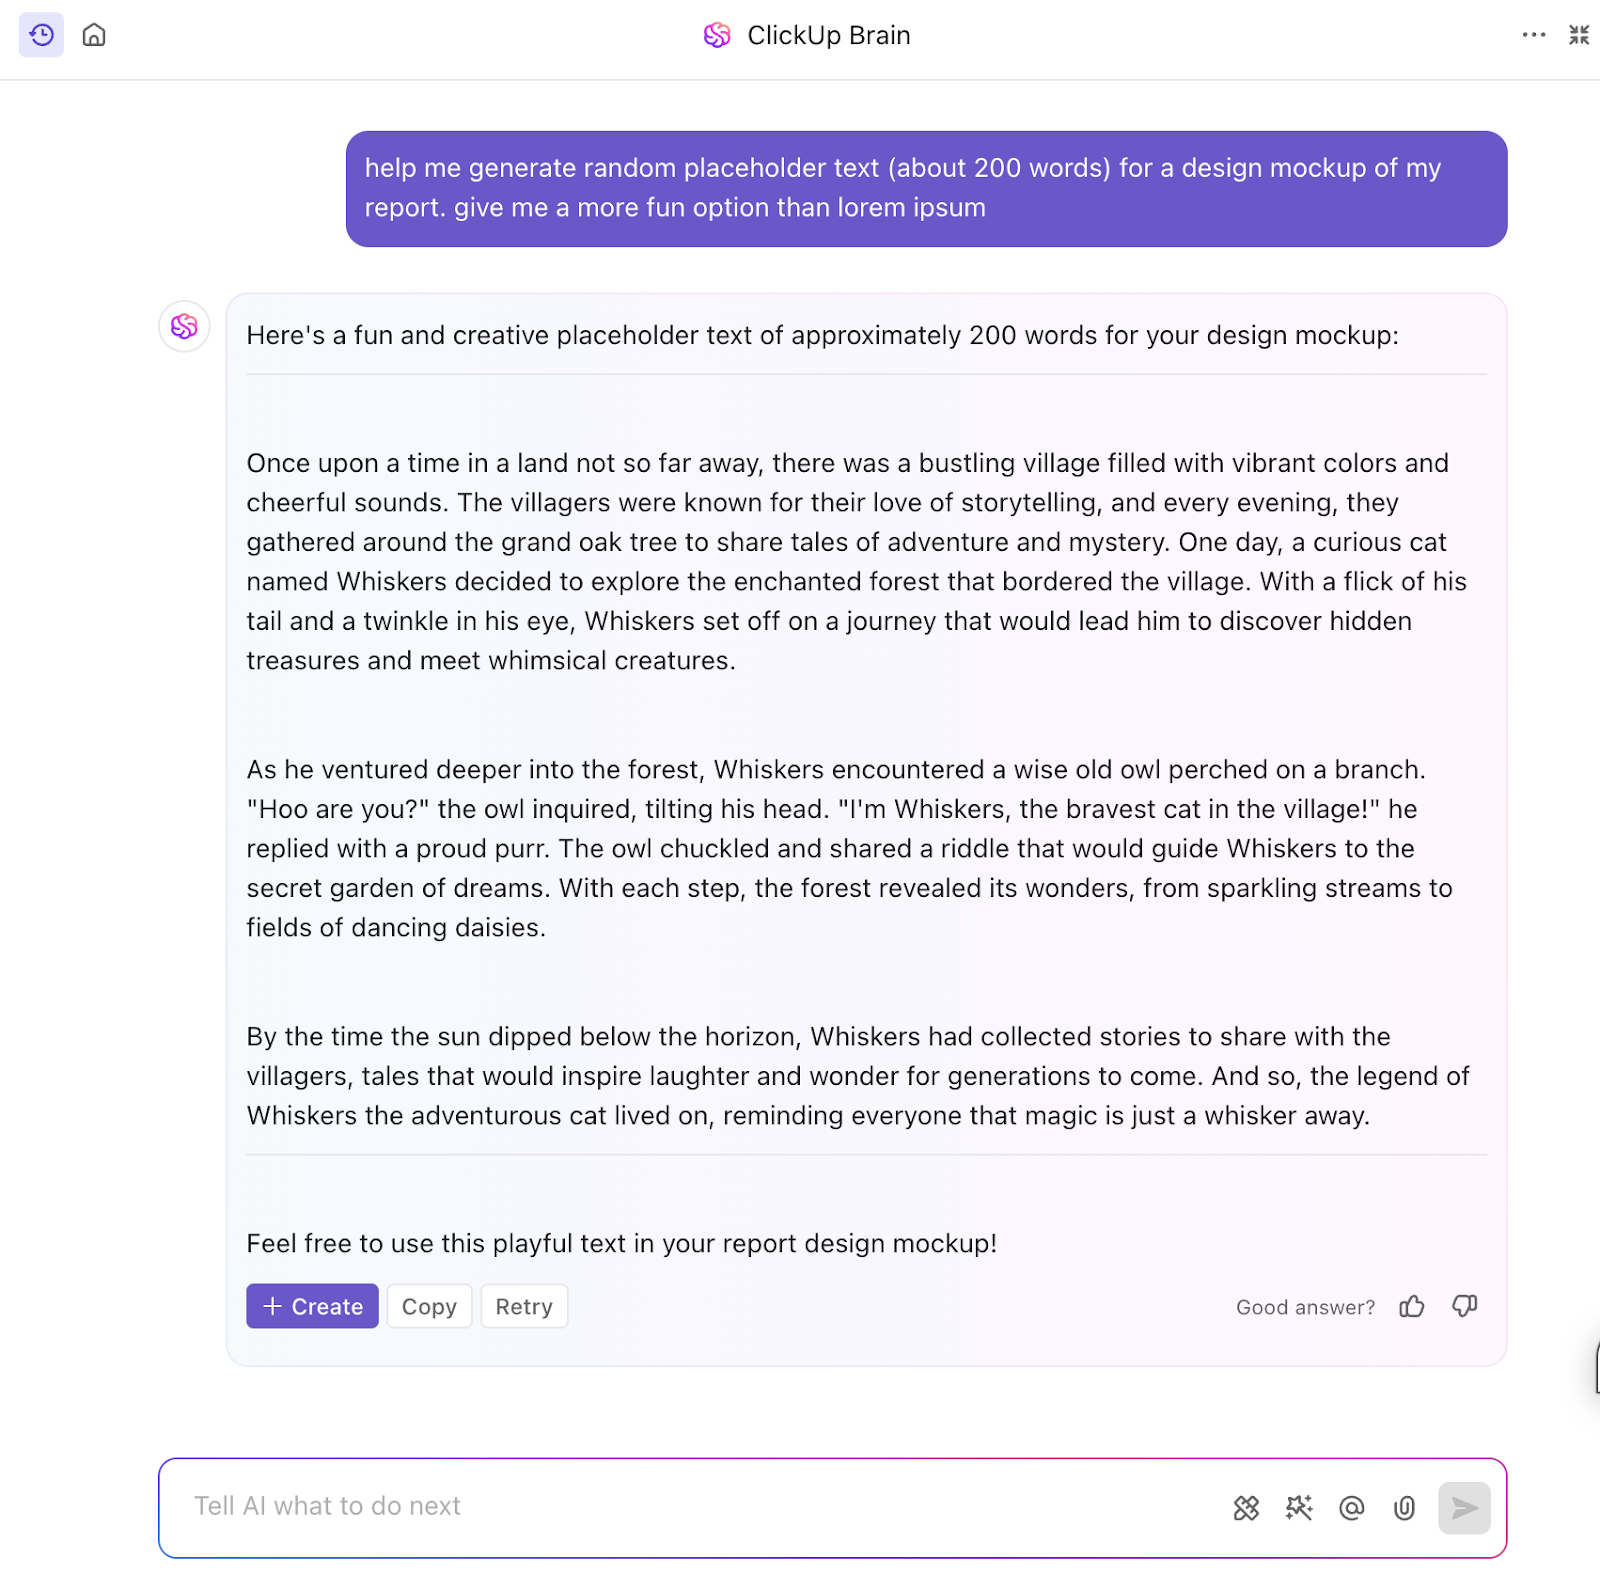Click the Create button under the response

point(311,1306)
